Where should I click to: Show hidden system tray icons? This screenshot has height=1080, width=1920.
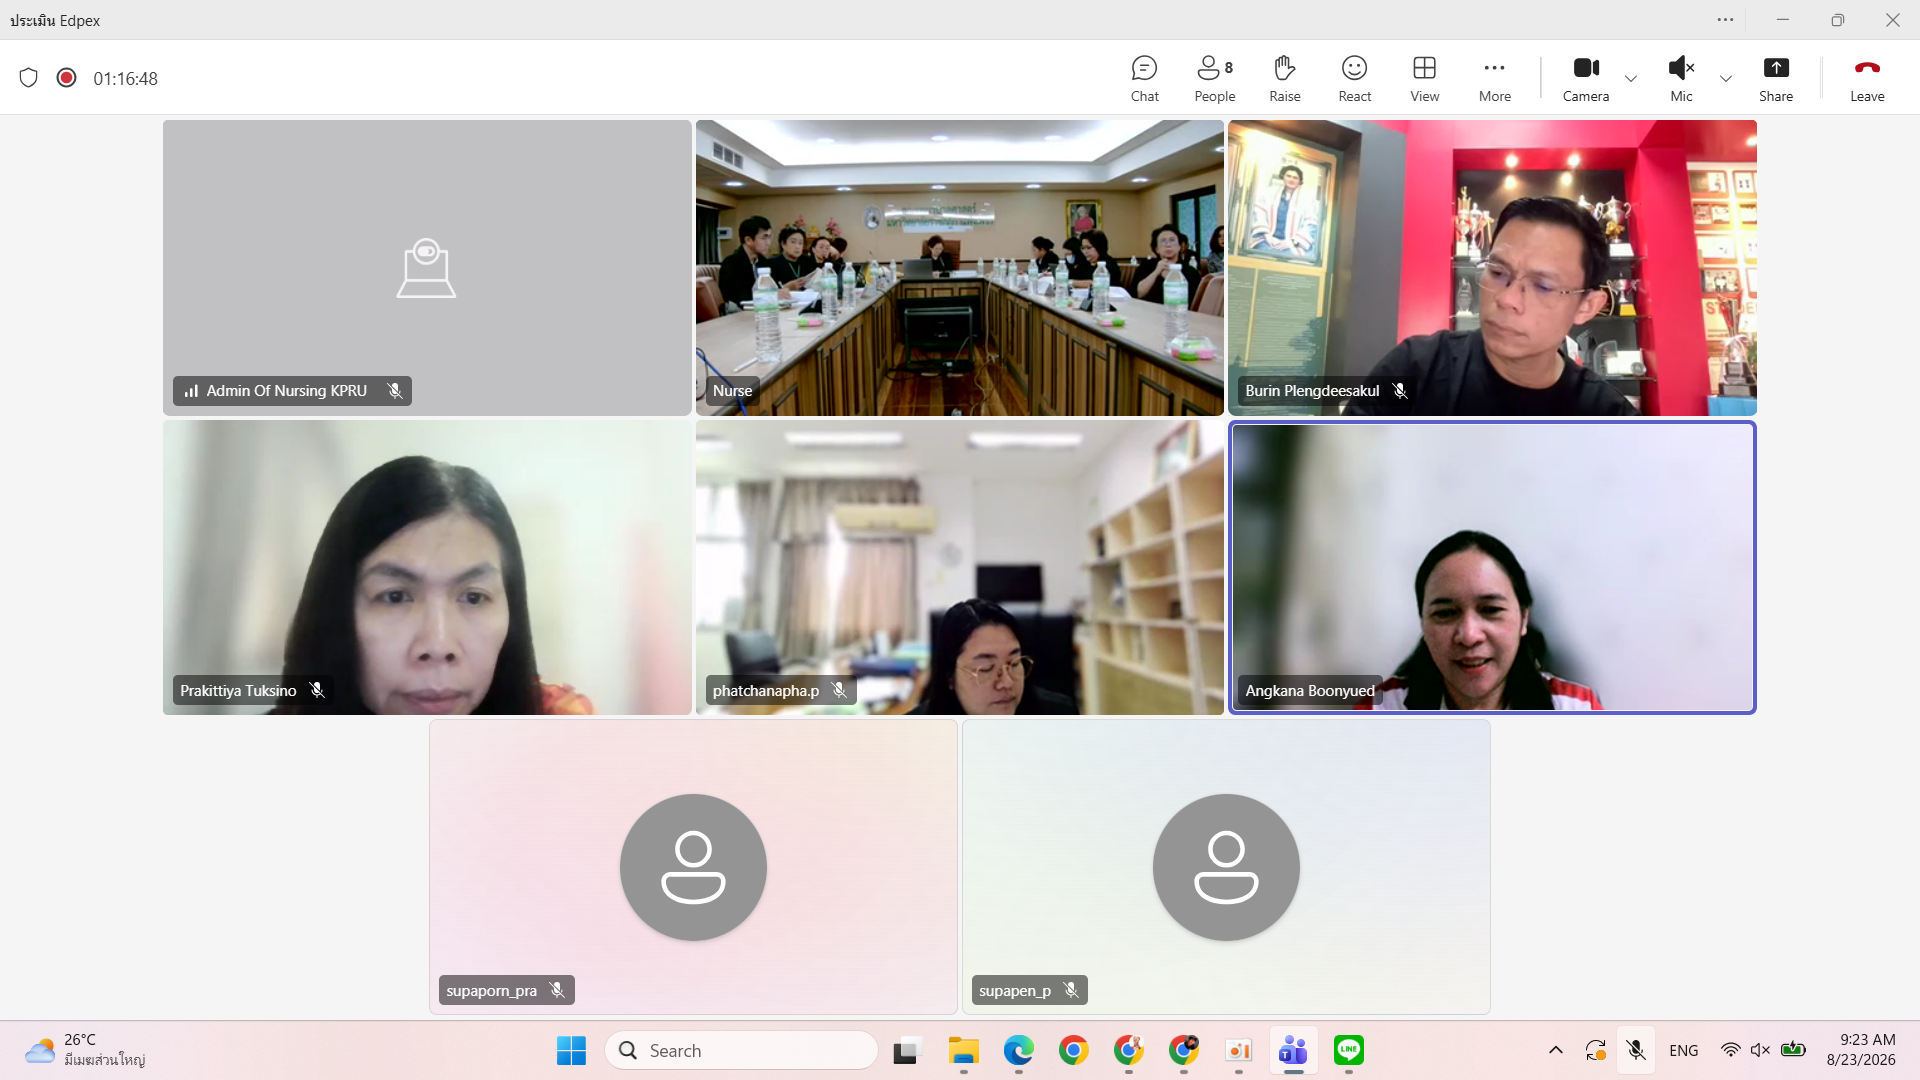point(1555,1050)
